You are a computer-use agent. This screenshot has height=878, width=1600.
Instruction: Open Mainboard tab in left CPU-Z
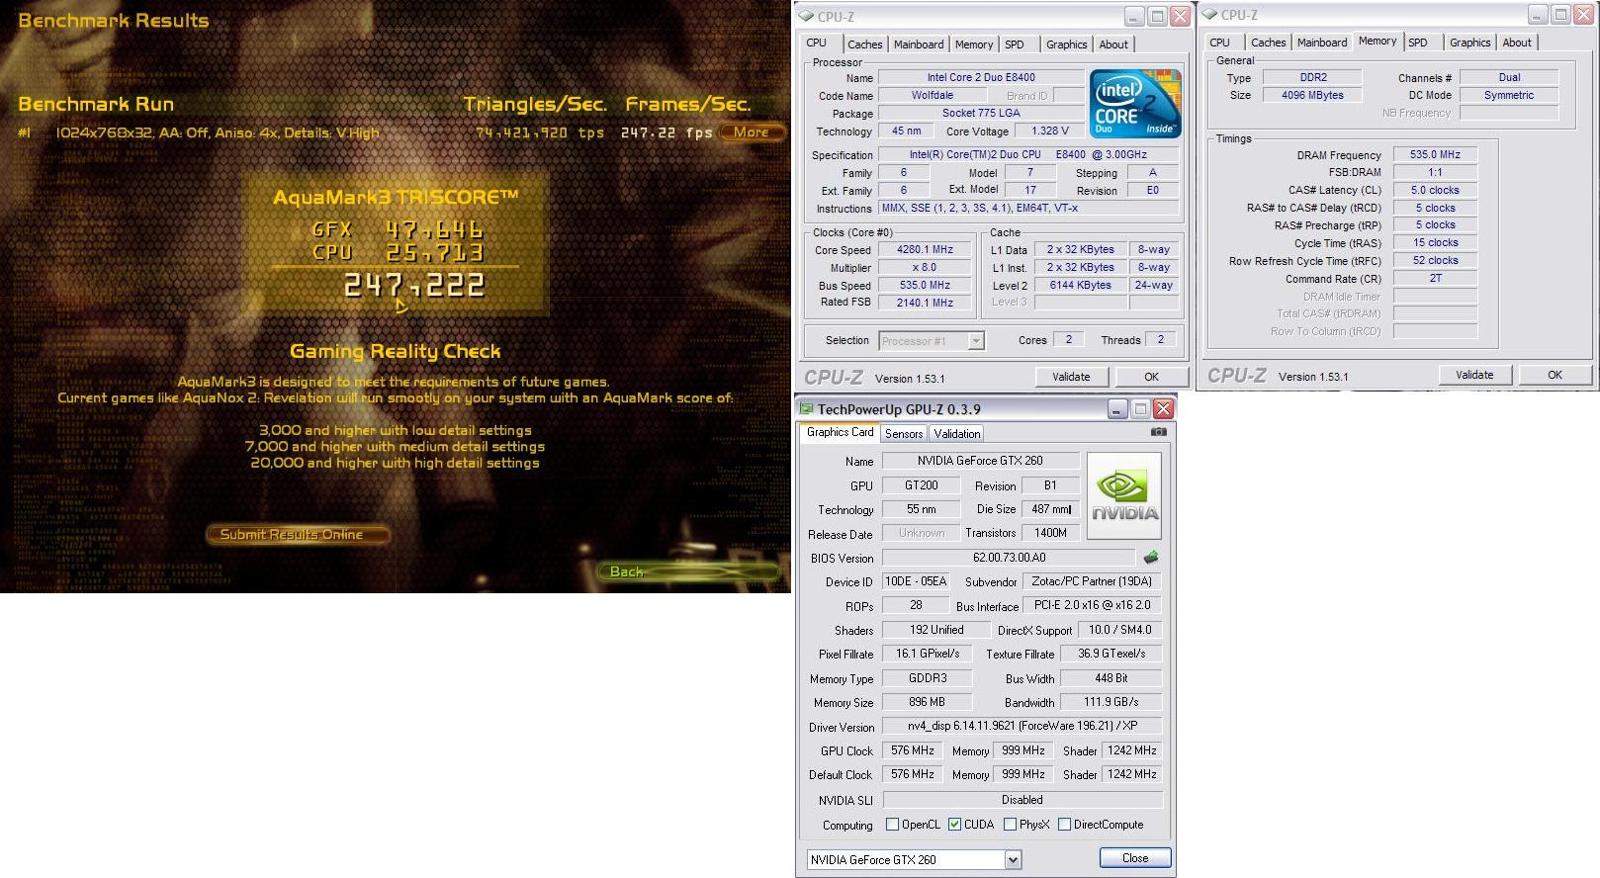tap(918, 44)
